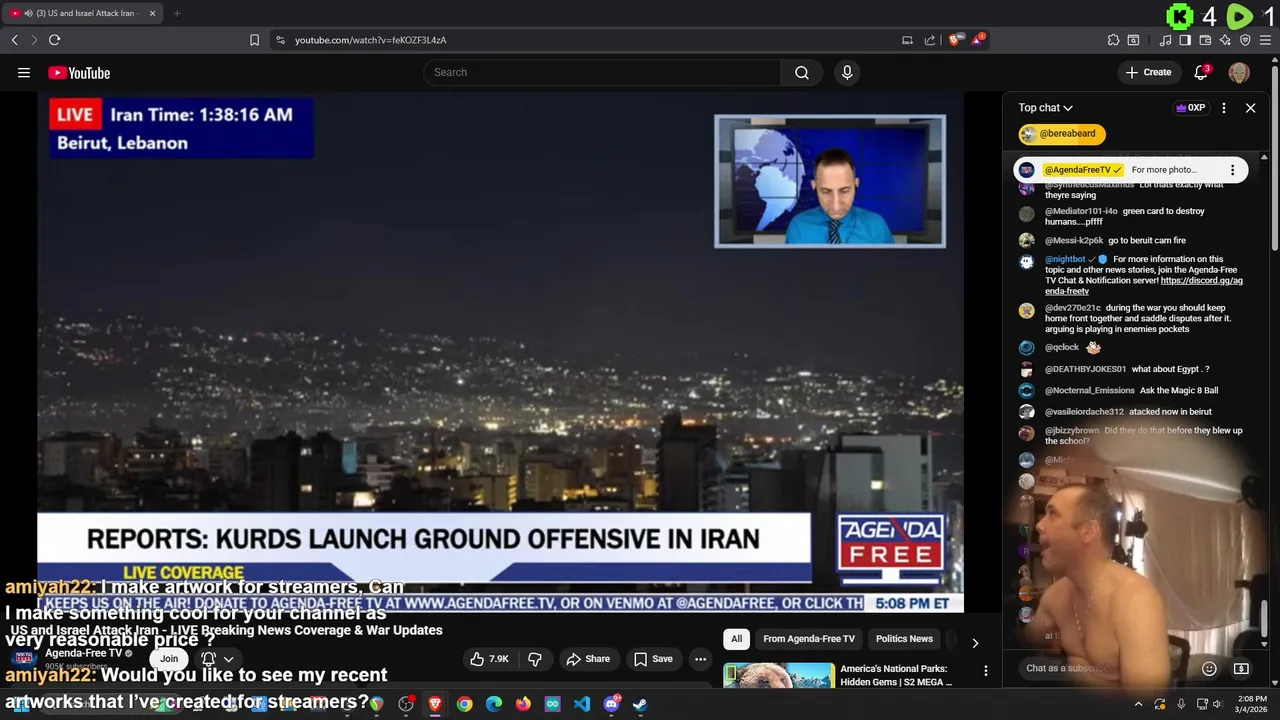The height and width of the screenshot is (720, 1280).
Task: Start voice search with the microphone
Action: coord(847,72)
